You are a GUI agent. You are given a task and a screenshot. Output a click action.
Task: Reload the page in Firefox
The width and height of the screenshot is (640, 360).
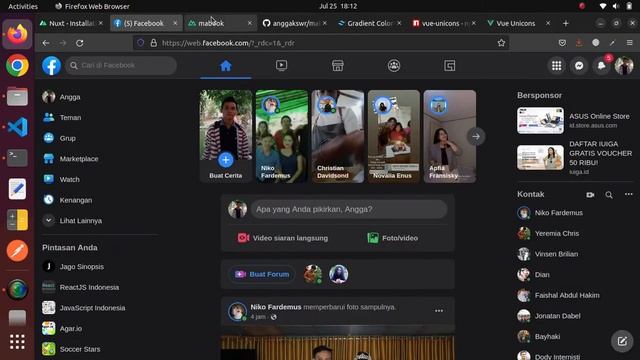[80, 43]
